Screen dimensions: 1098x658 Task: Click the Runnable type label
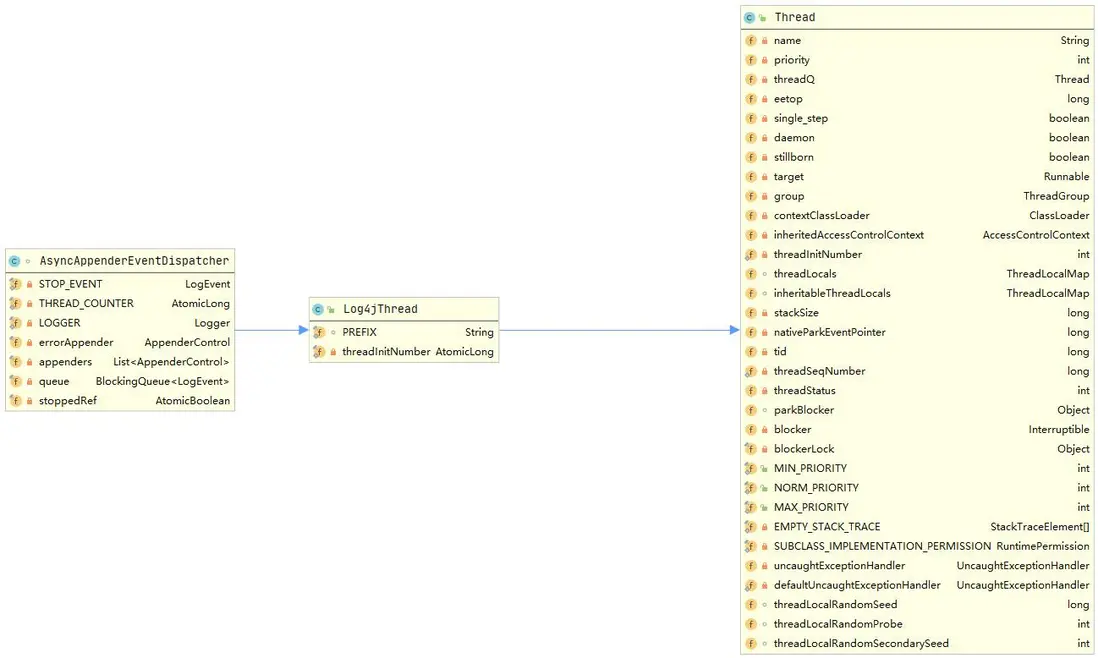[x=1066, y=177]
